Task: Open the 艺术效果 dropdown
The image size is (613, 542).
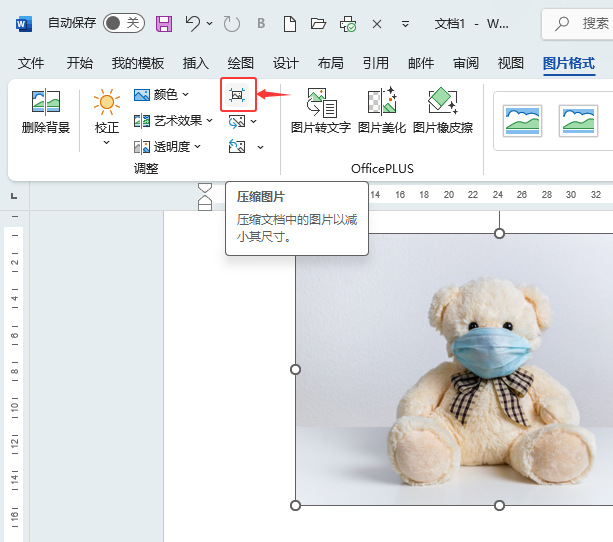Action: 173,121
